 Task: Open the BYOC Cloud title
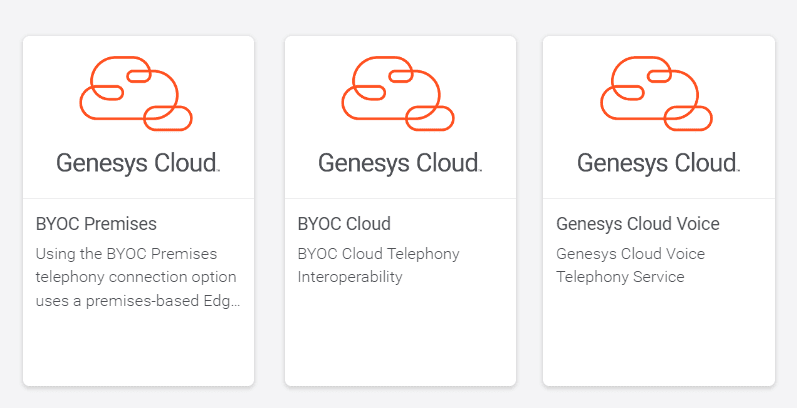344,223
